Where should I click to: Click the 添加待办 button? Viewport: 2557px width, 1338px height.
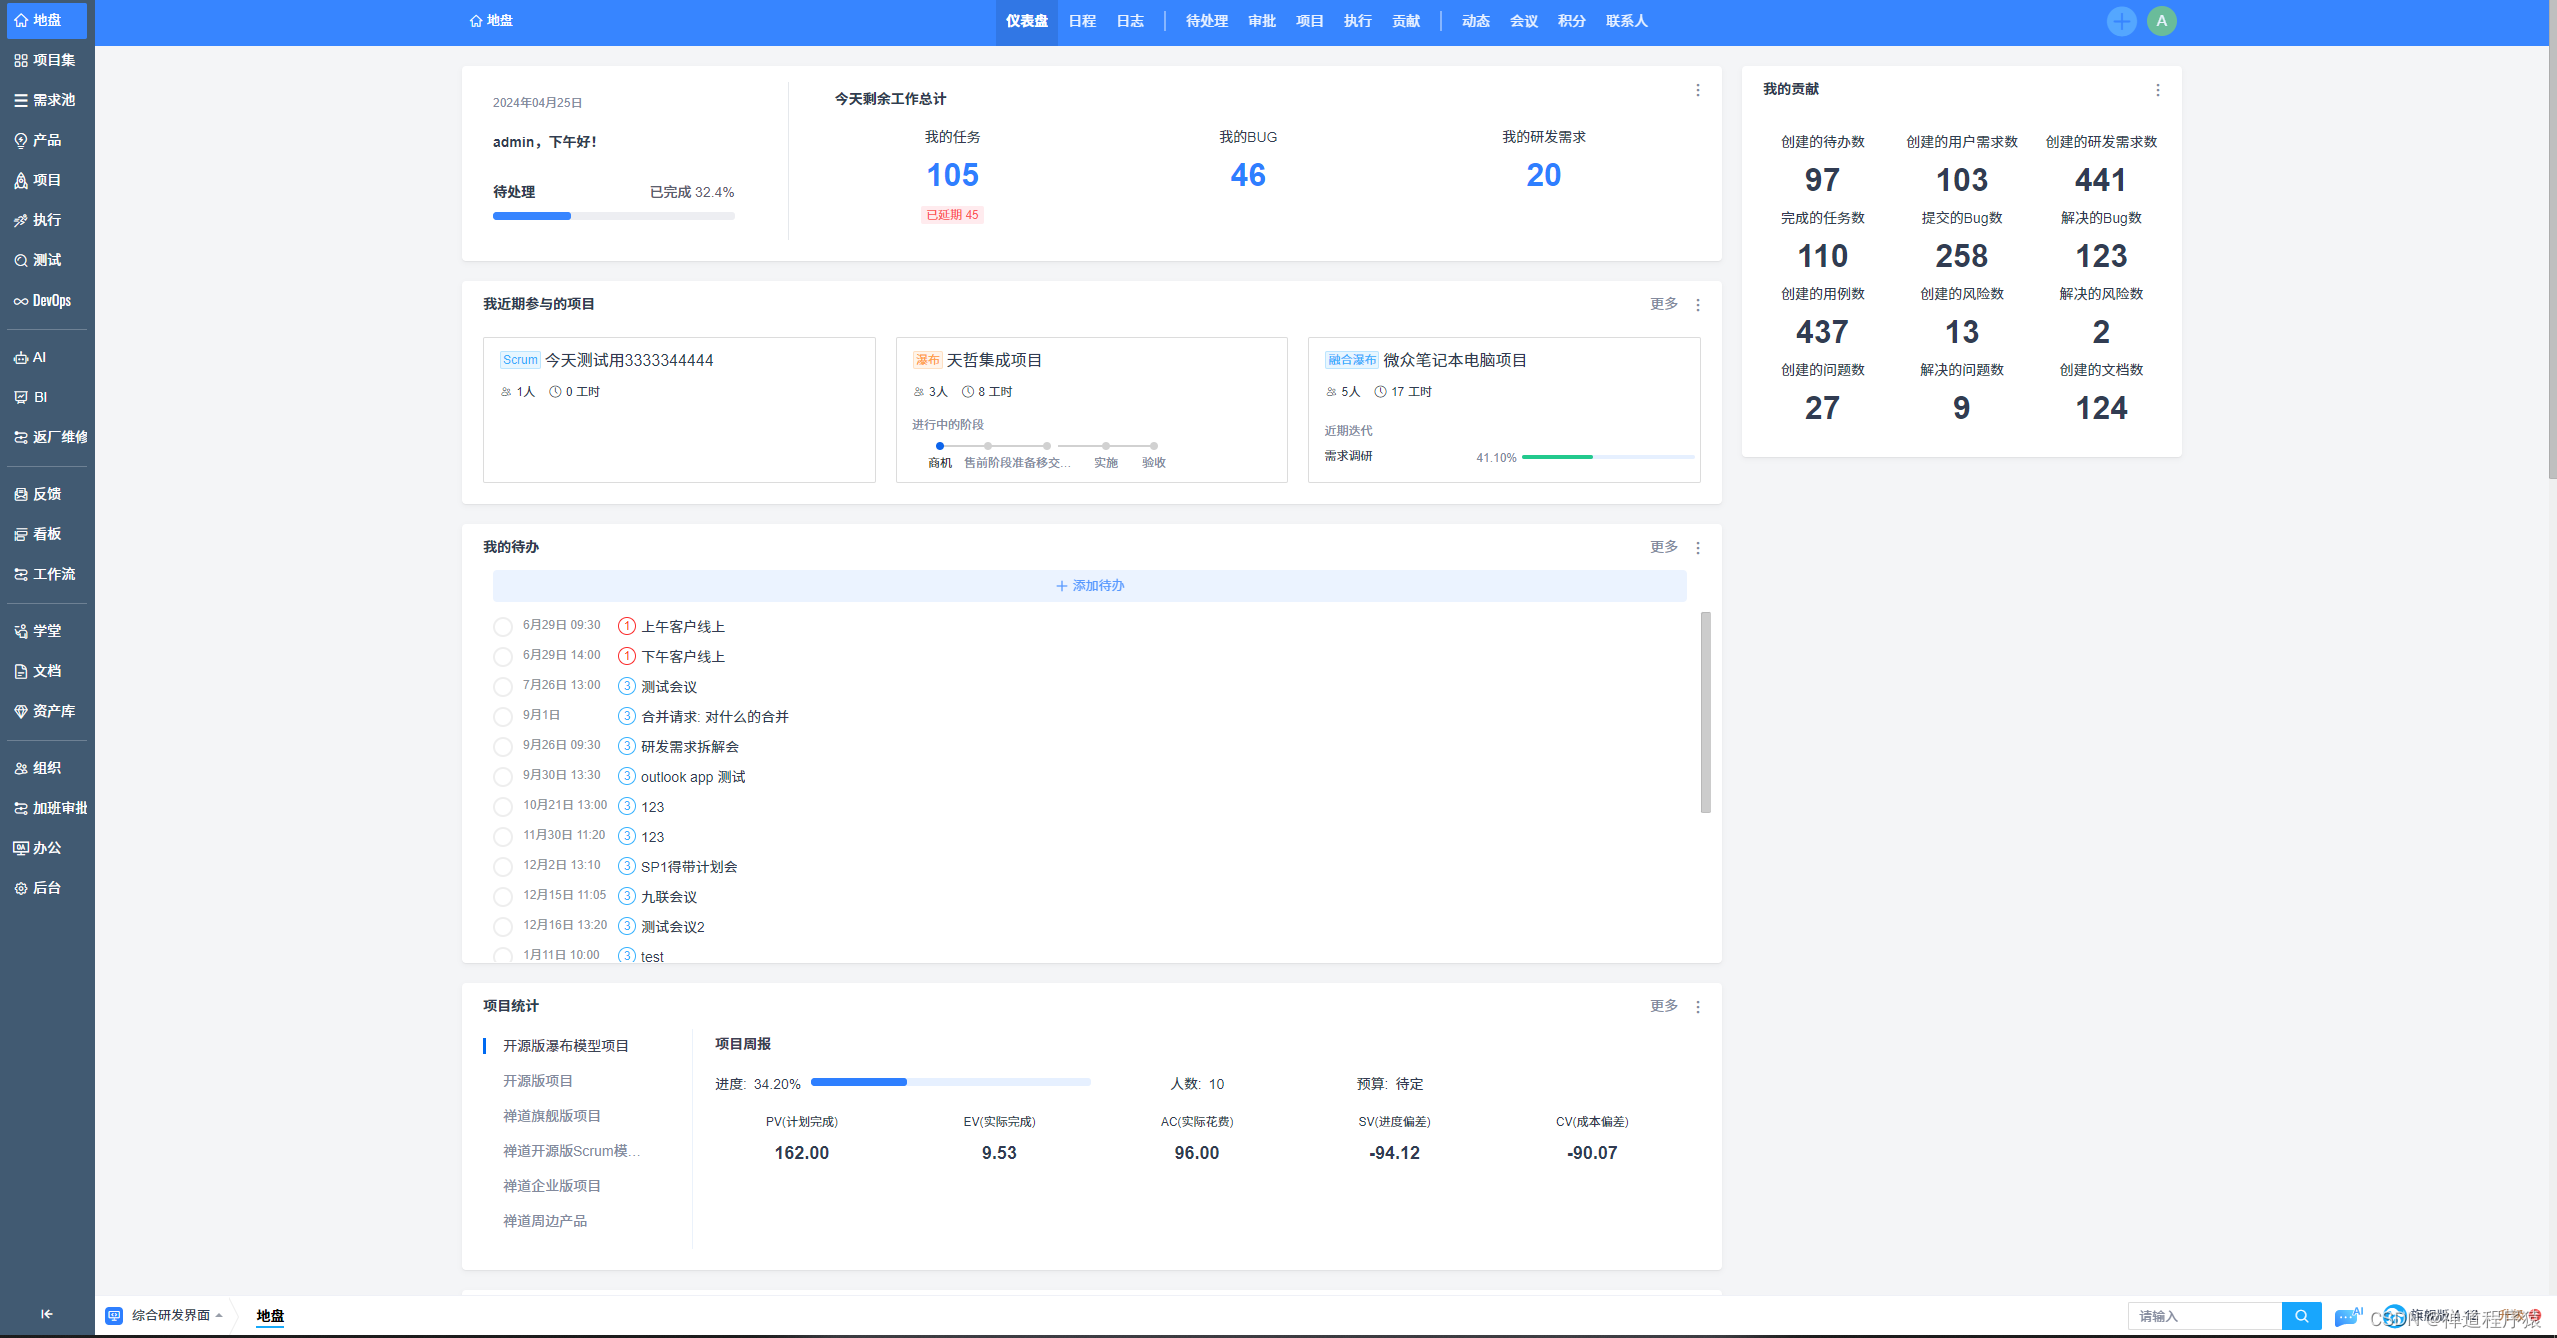click(x=1089, y=586)
